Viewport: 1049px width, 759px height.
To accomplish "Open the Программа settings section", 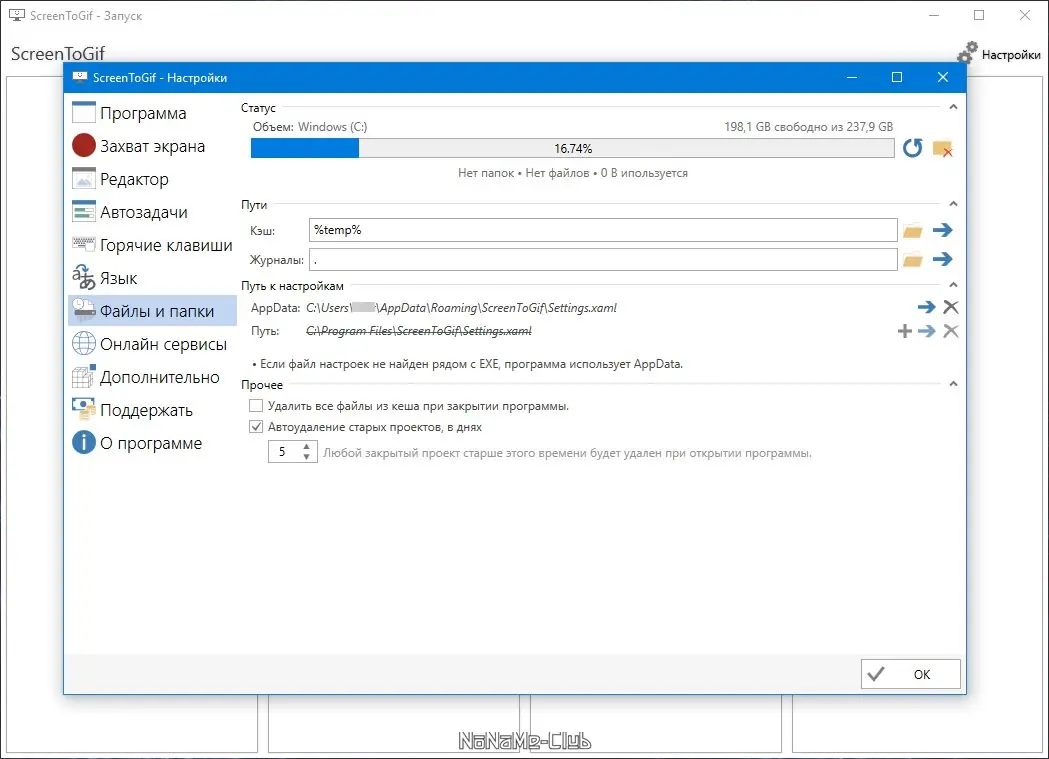I will point(152,113).
